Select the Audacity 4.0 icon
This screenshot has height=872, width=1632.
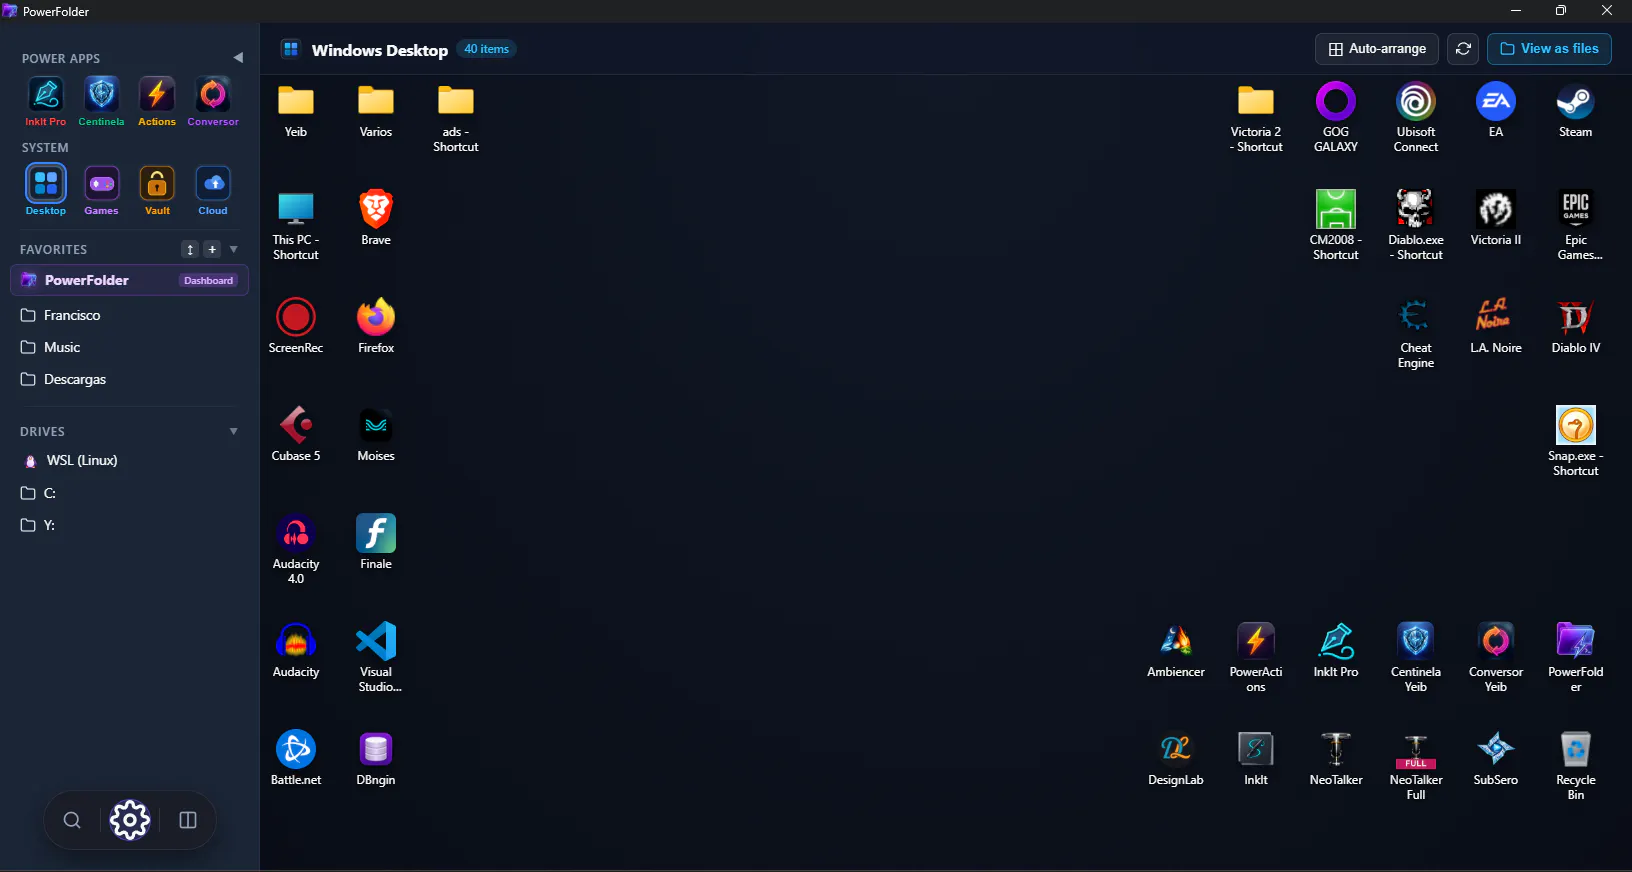click(x=296, y=549)
